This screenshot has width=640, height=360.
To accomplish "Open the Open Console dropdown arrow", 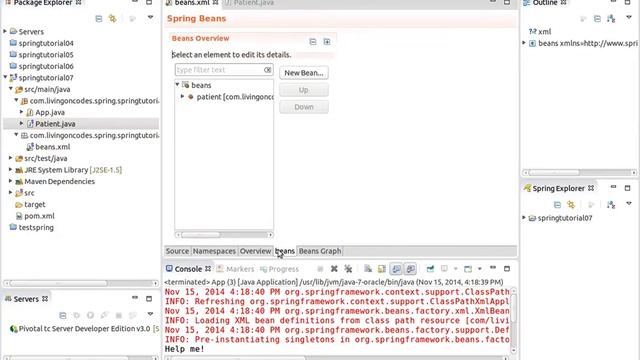I will click(480, 269).
